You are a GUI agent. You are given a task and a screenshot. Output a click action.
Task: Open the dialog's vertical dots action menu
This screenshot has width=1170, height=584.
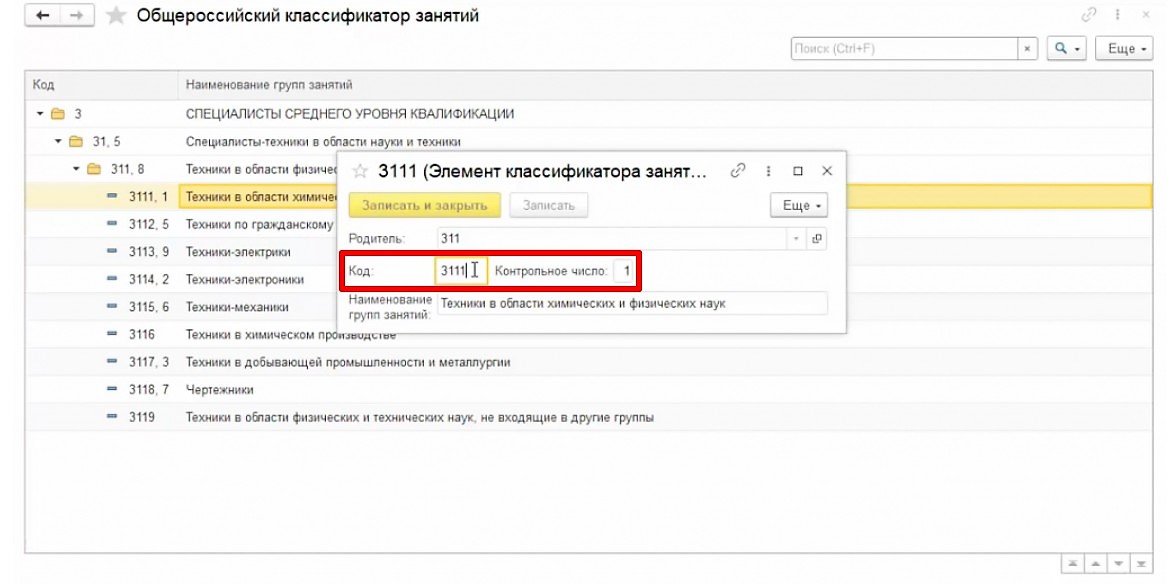coord(768,171)
